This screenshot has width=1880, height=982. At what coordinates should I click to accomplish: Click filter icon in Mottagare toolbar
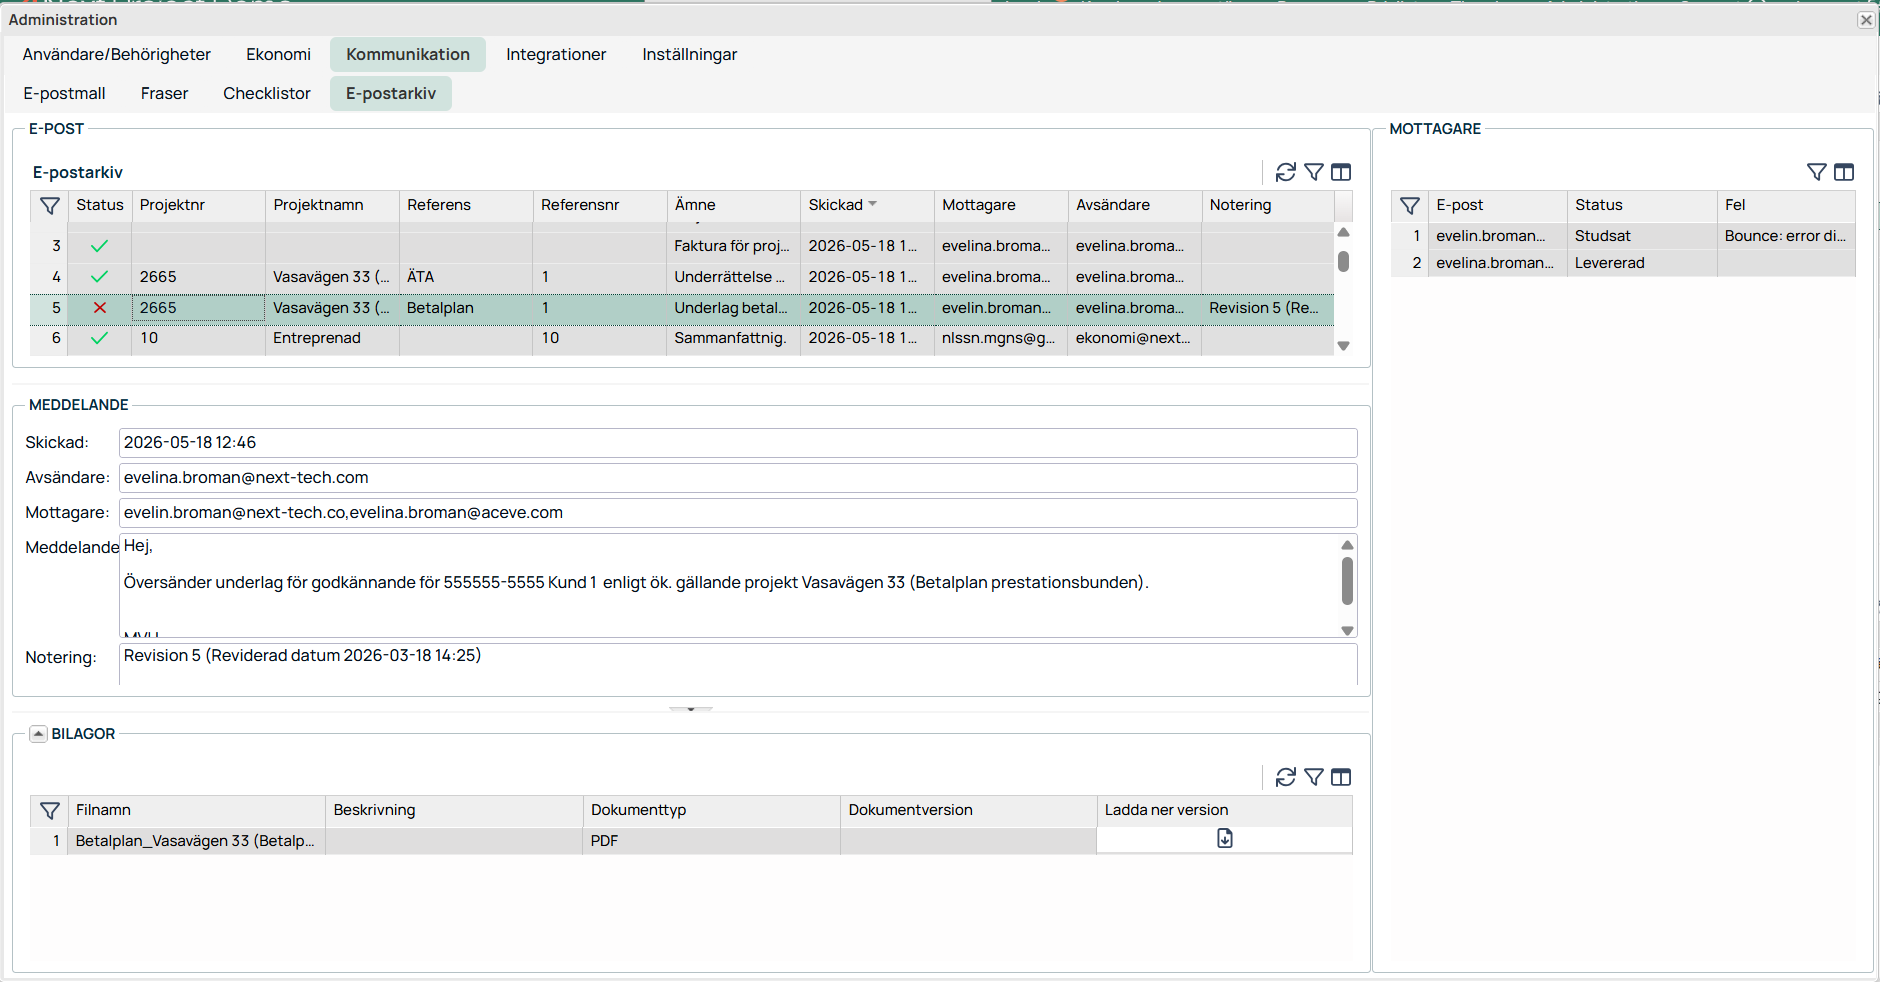pos(1817,172)
